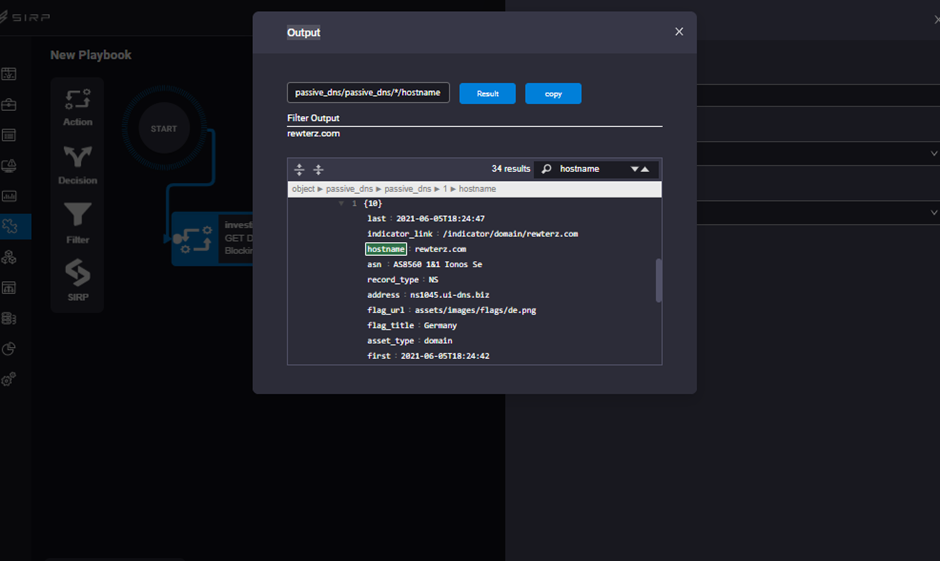Collapse the node 1 {10} tree arrow
Screen dimensions: 940x561
pyautogui.click(x=341, y=204)
